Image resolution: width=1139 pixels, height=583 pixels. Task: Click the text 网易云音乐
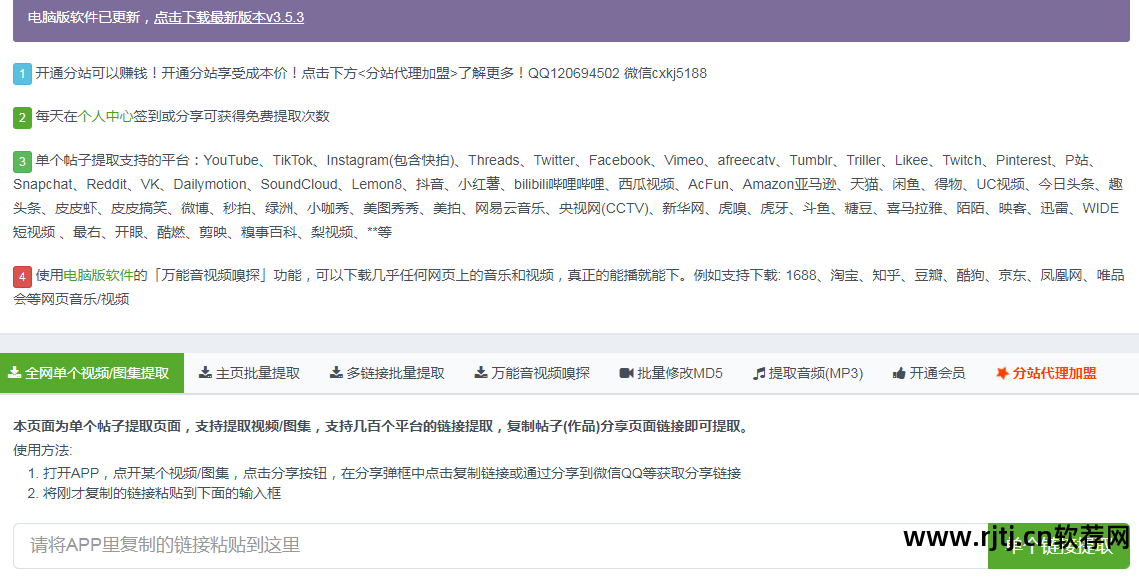510,208
